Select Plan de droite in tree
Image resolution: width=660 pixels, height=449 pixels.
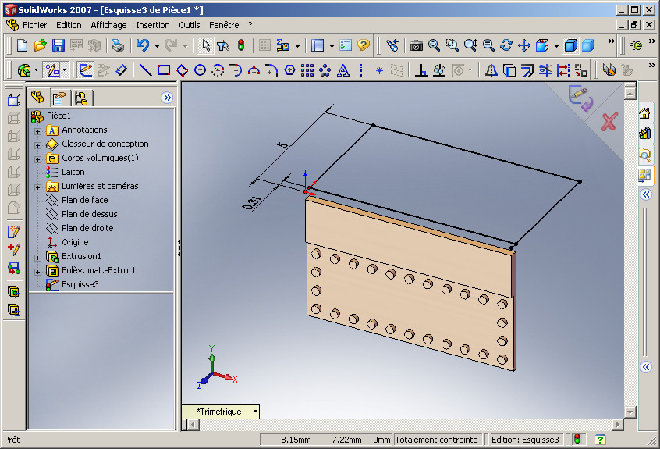(x=87, y=228)
